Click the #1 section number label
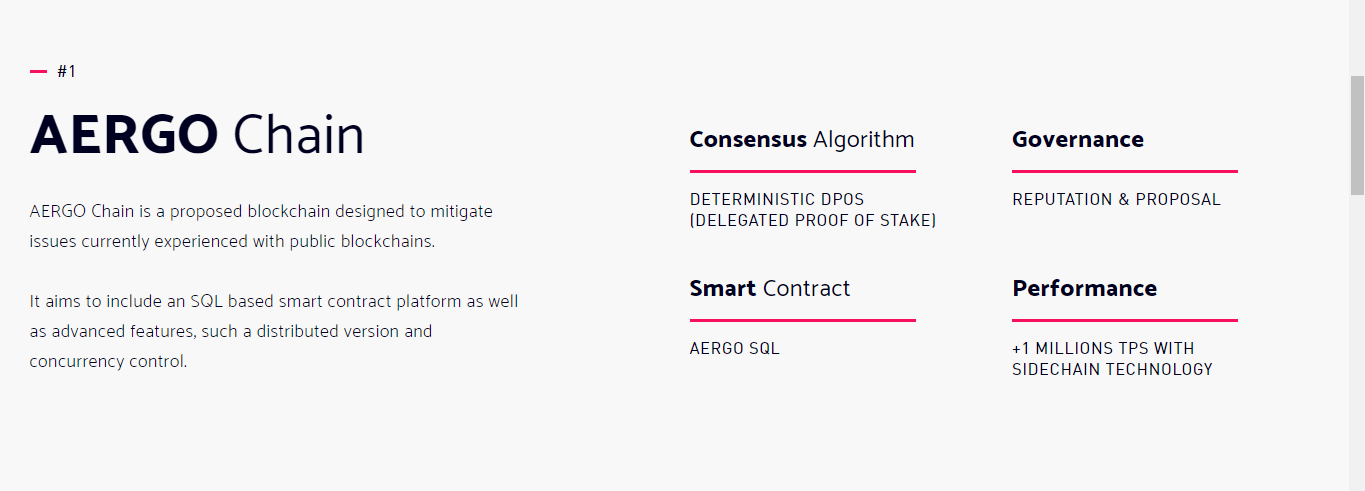The width and height of the screenshot is (1365, 491). 67,71
